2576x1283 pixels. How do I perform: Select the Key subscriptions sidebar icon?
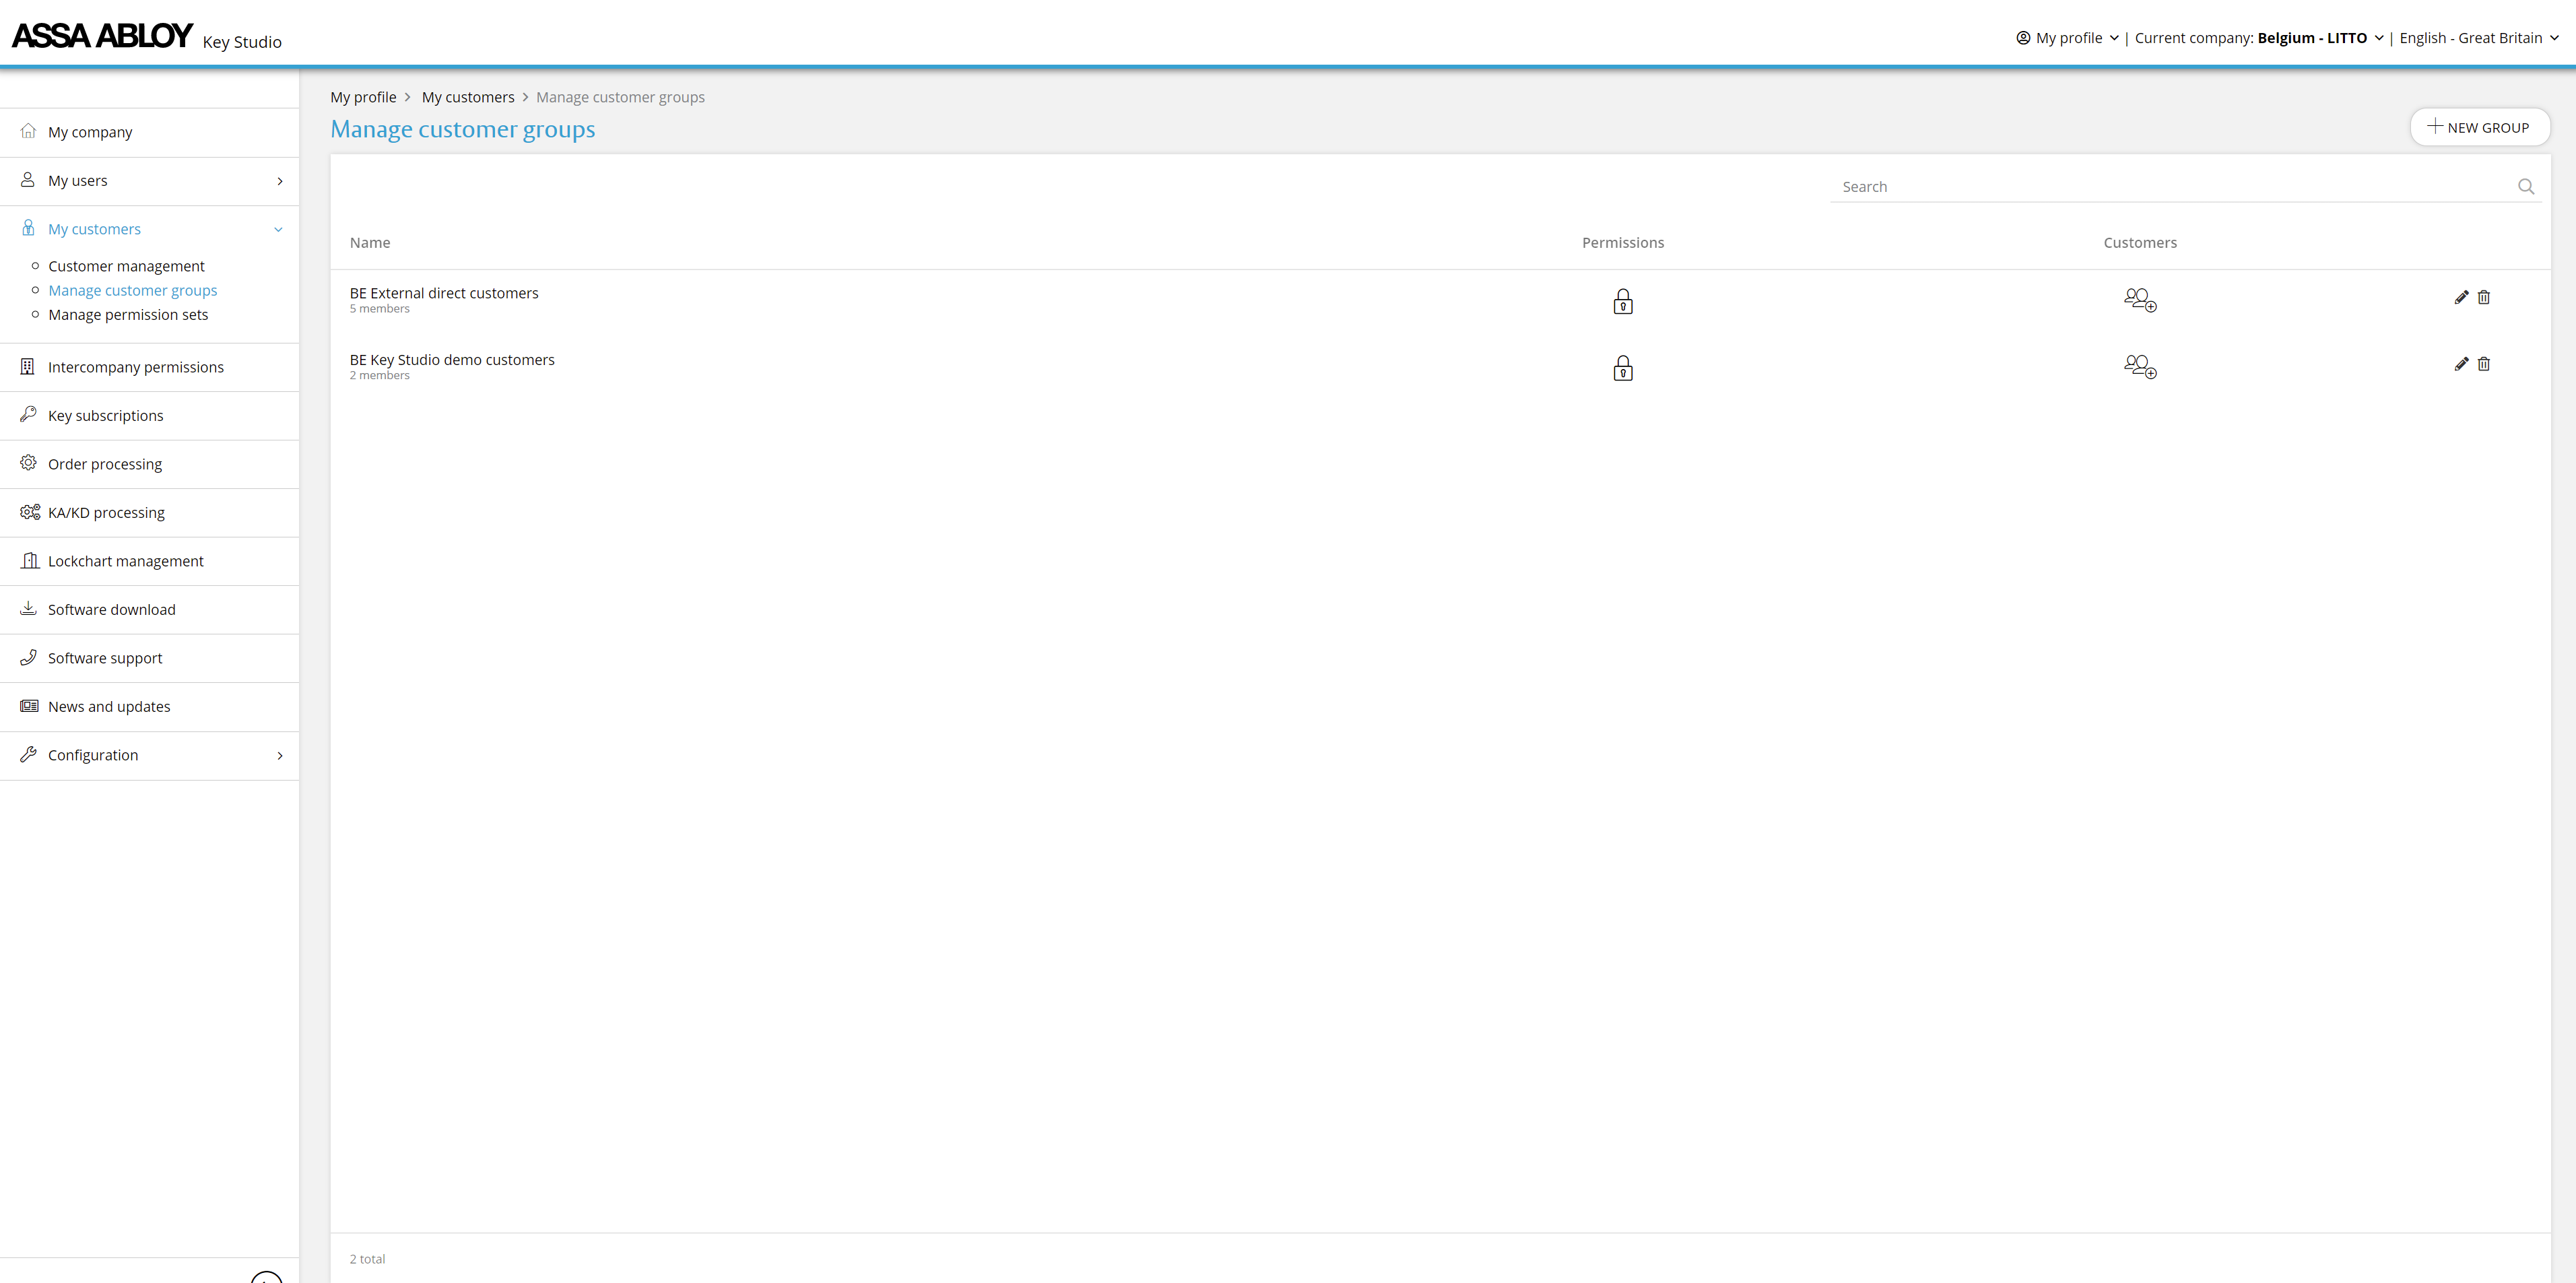tap(29, 415)
